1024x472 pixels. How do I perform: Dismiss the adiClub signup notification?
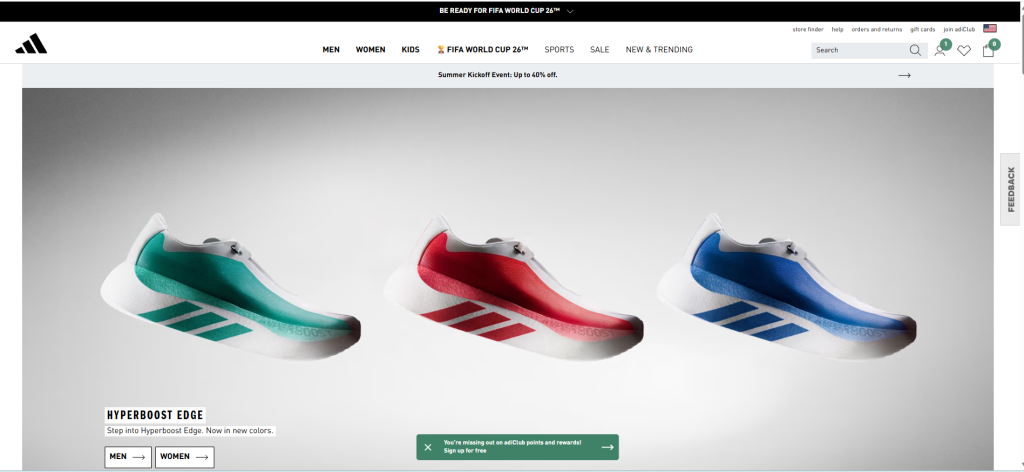pyautogui.click(x=428, y=447)
